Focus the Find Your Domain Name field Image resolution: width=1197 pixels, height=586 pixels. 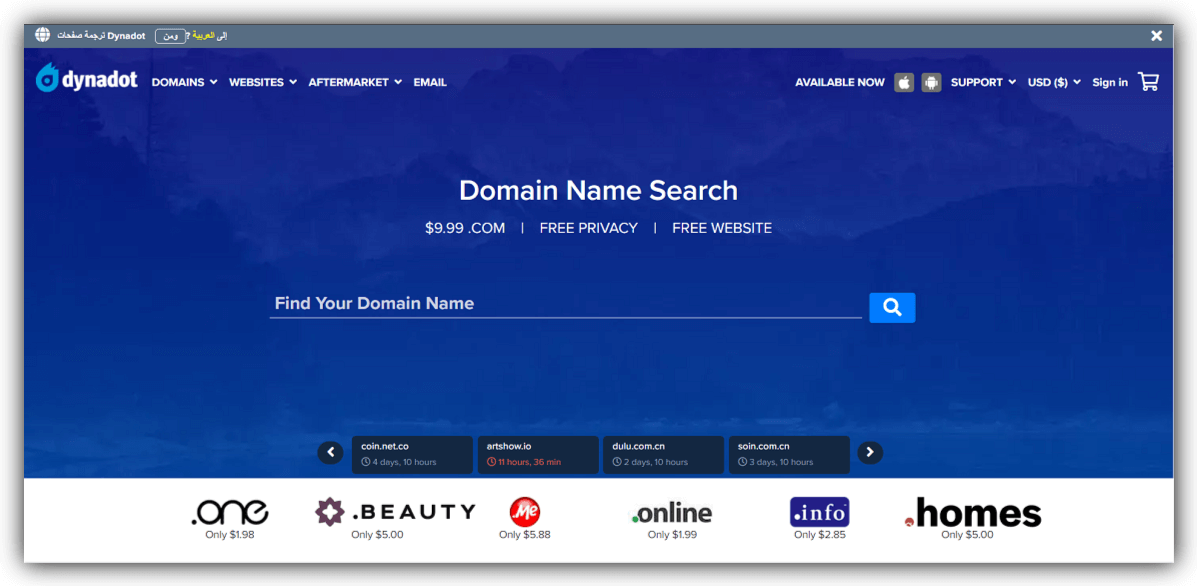coord(566,304)
